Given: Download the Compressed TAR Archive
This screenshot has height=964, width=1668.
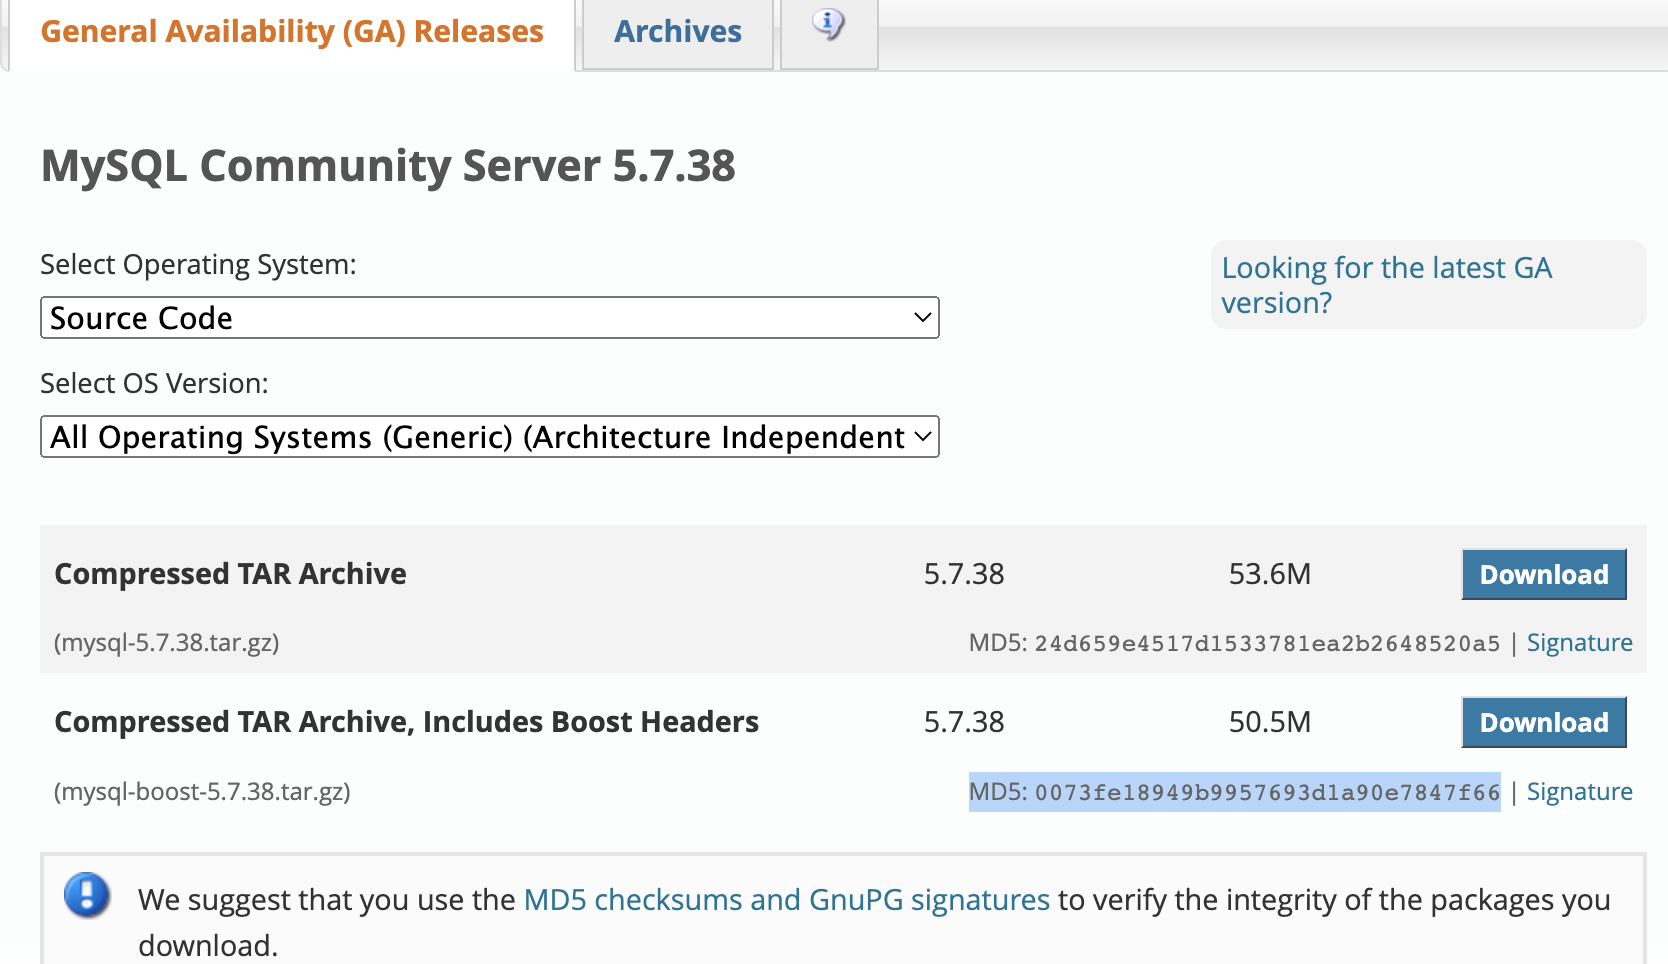Looking at the screenshot, I should (1543, 574).
